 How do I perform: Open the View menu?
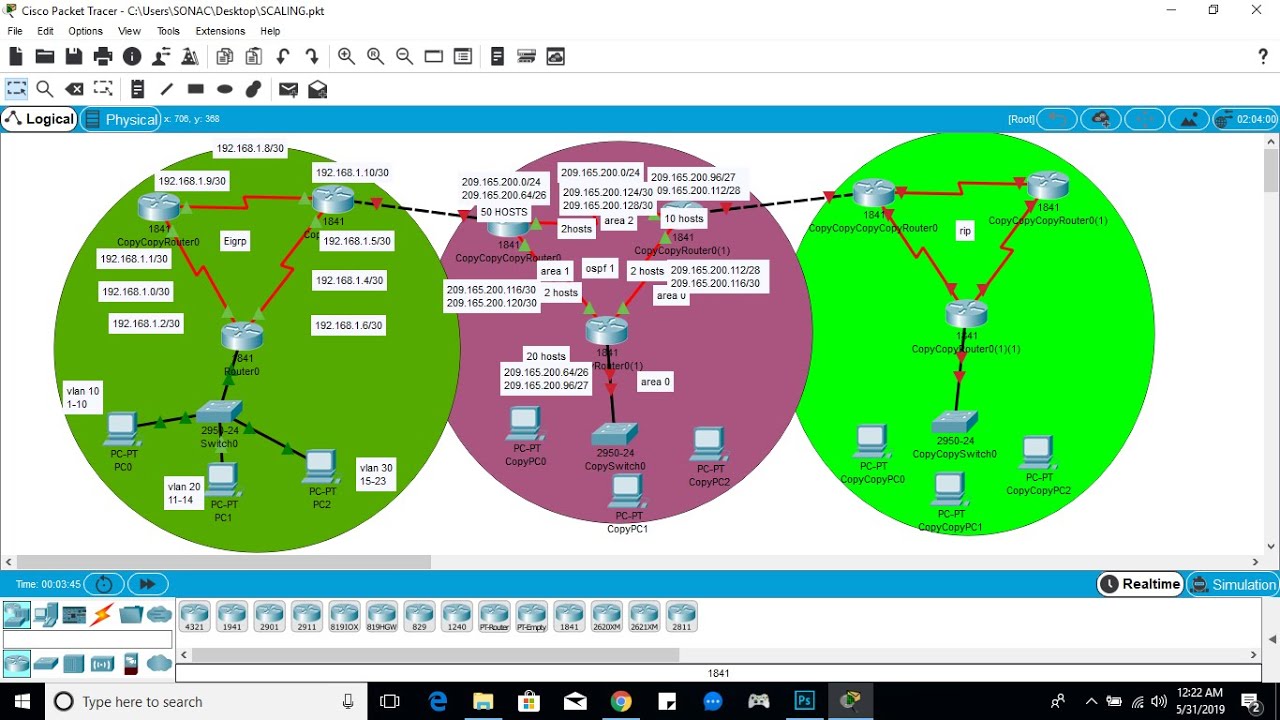pos(129,31)
